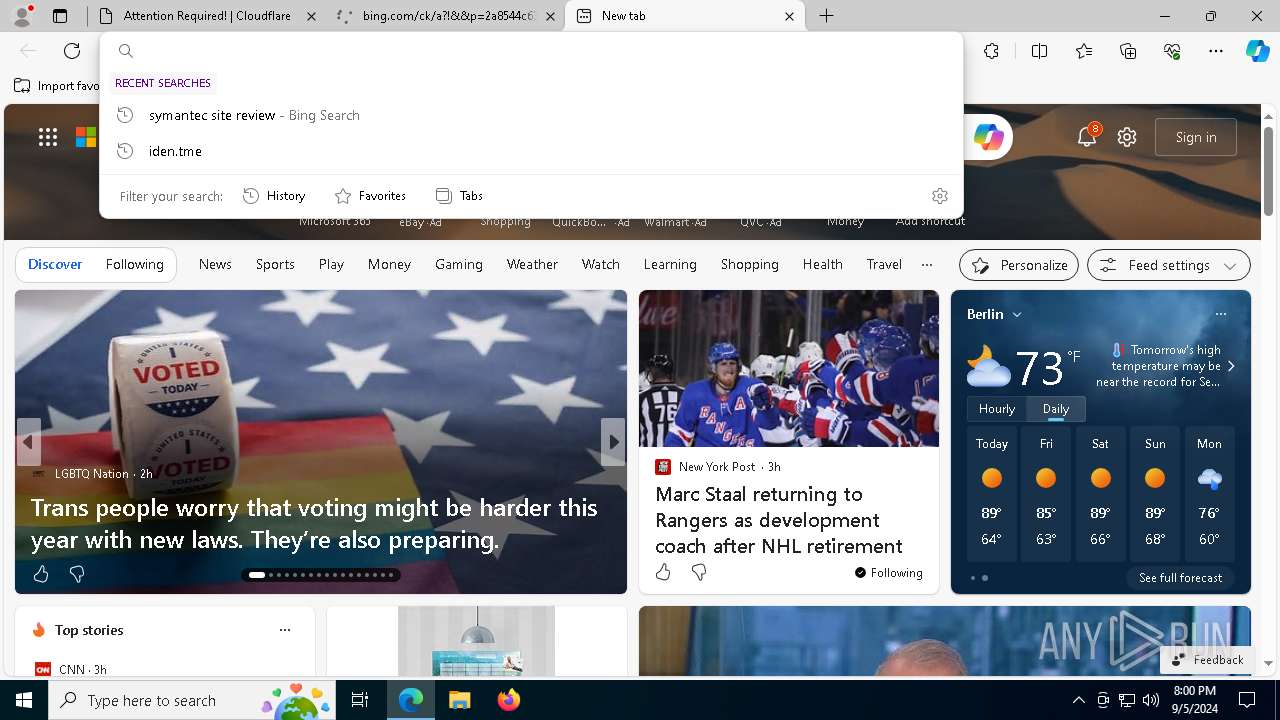Open Edge Settings and more menu
The height and width of the screenshot is (720, 1280).
point(1216,51)
